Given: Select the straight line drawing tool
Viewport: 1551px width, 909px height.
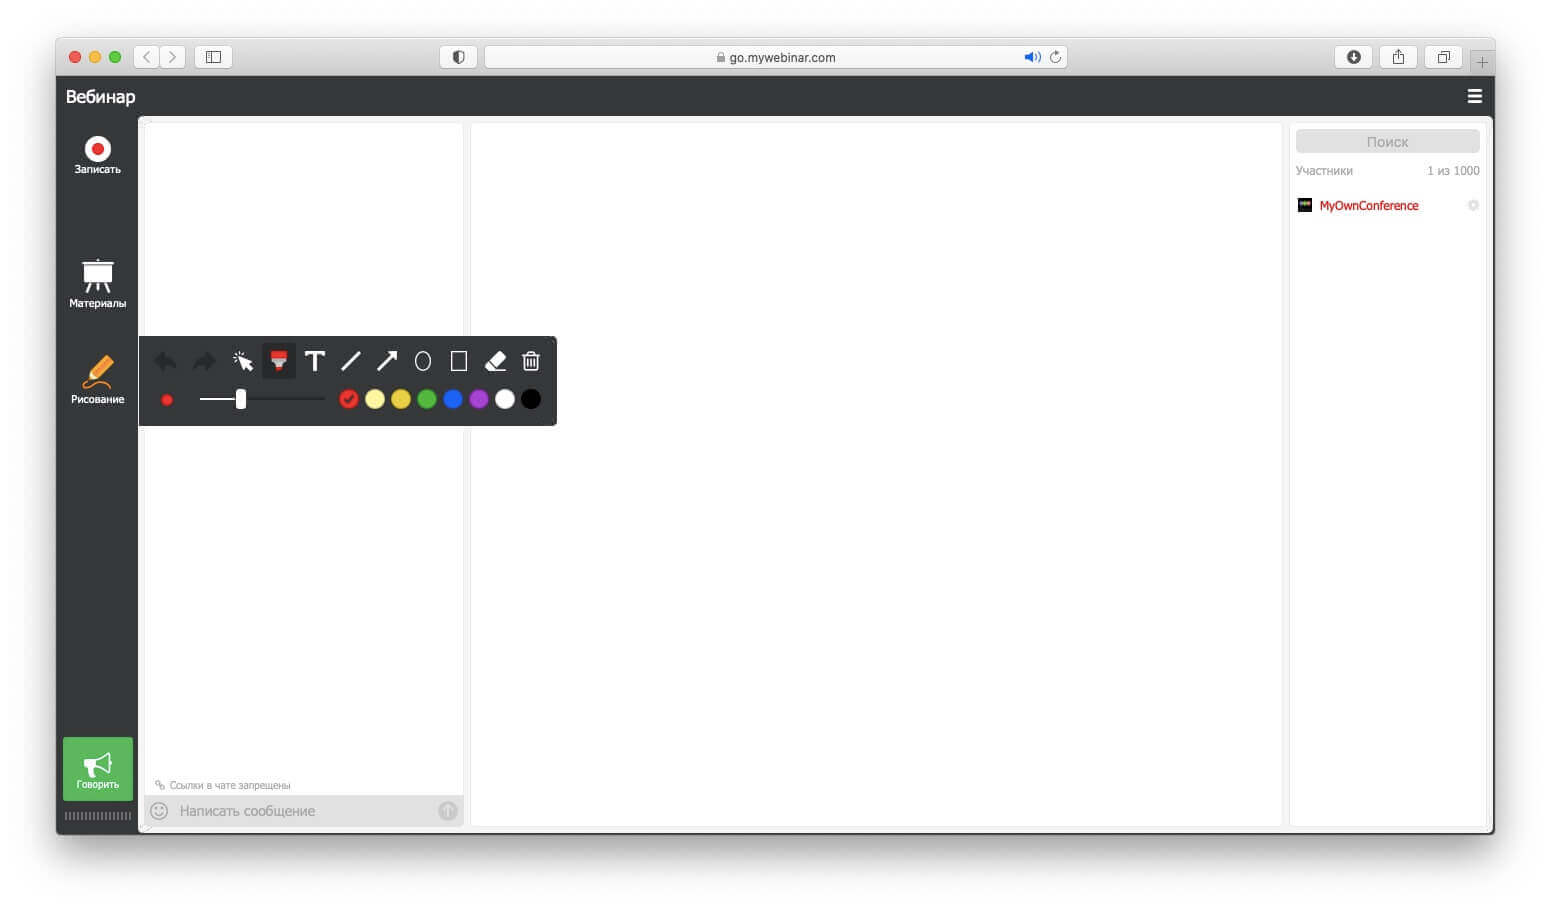Looking at the screenshot, I should point(351,361).
